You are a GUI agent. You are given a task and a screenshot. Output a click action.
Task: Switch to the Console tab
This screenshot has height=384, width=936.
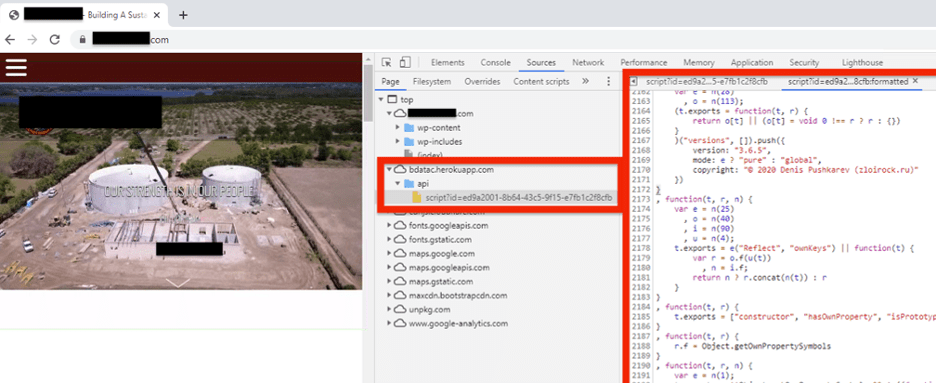point(495,63)
